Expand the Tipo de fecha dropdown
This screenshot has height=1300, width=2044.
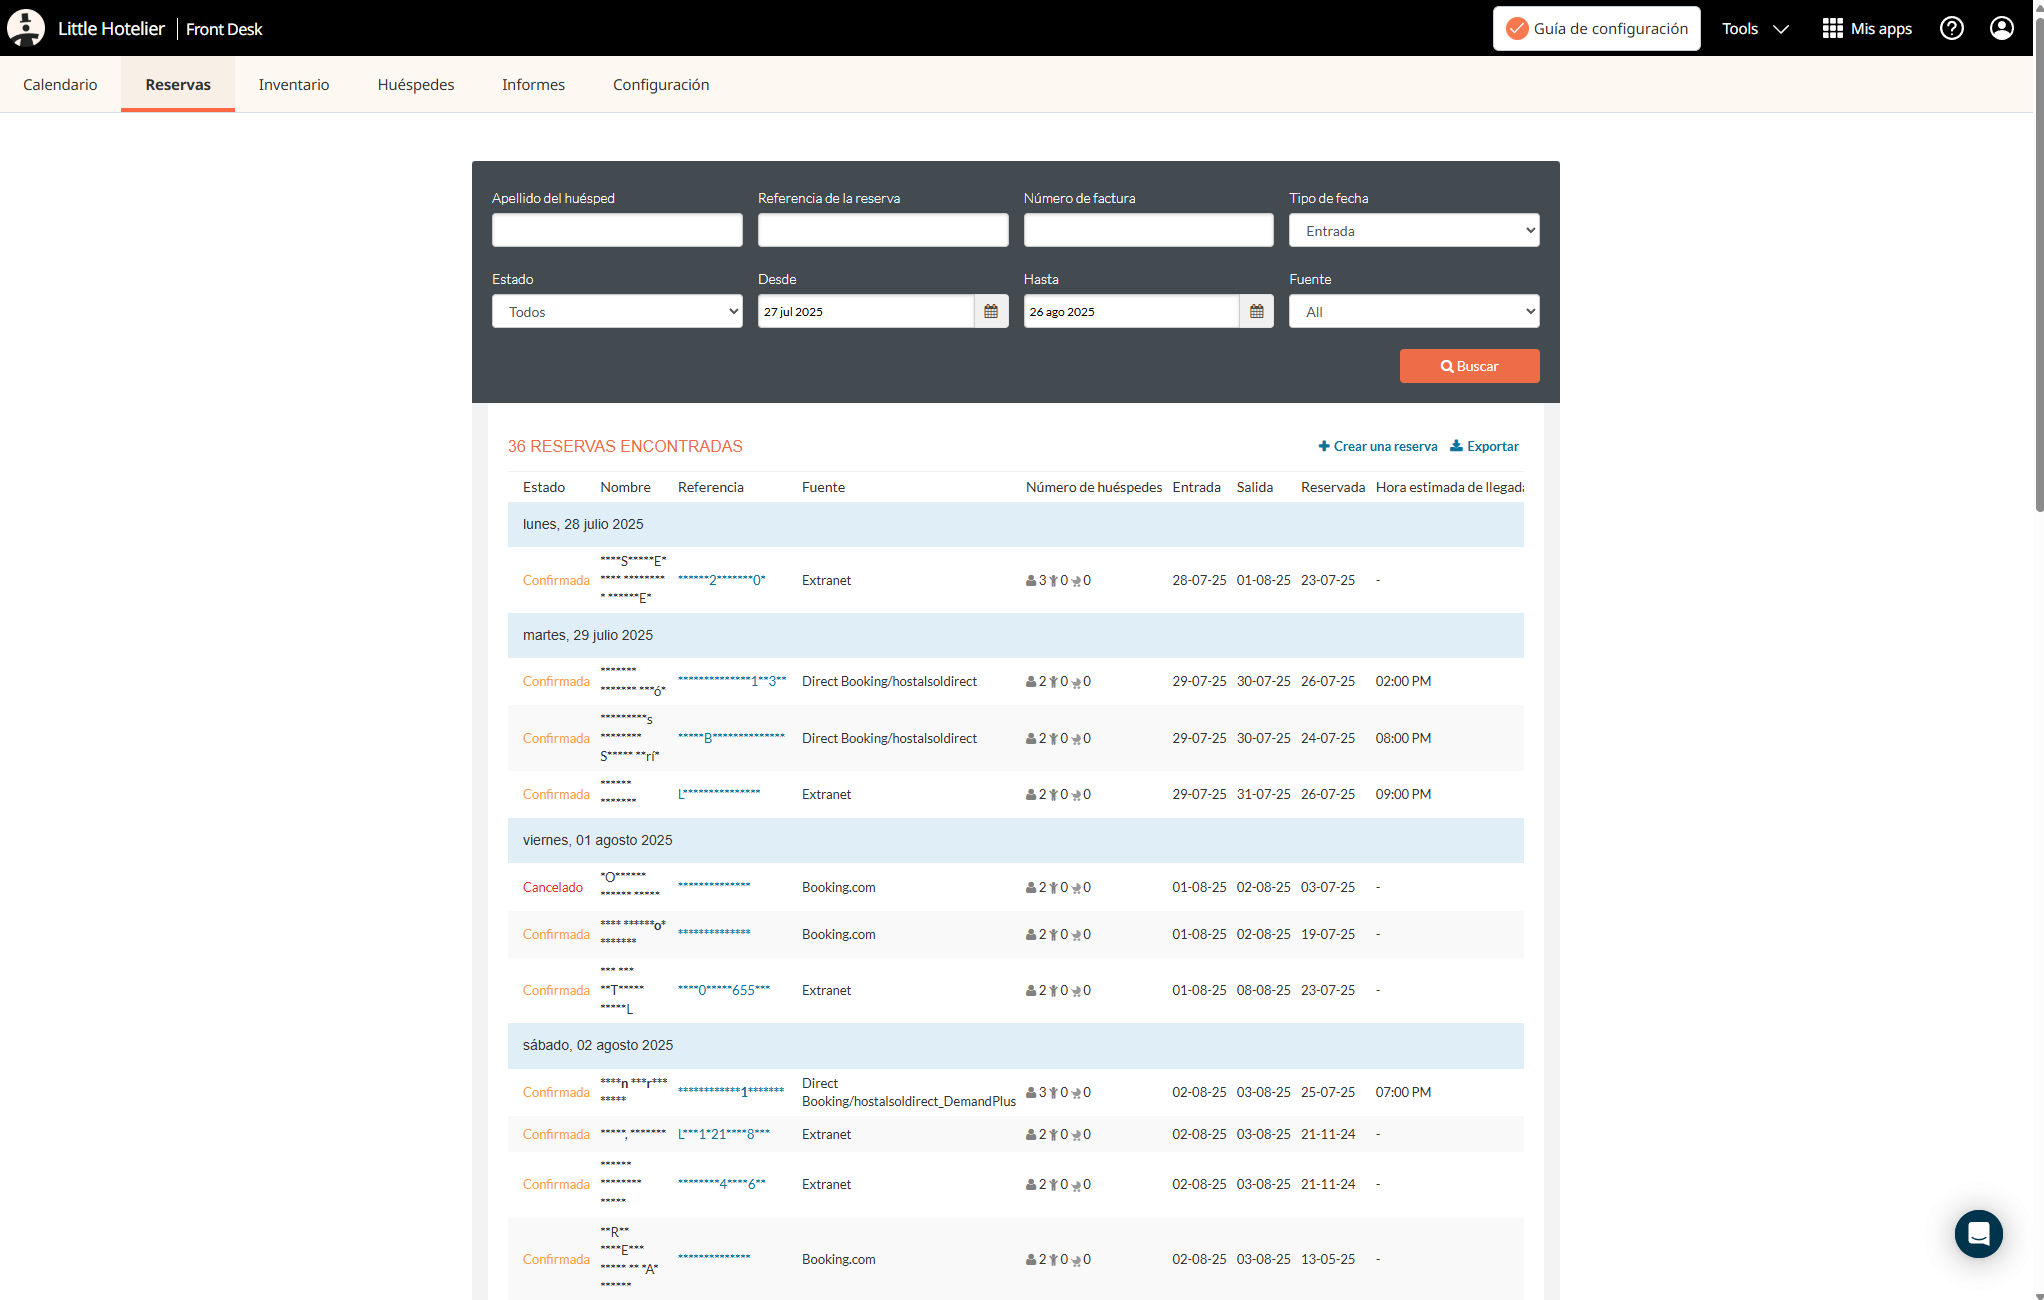[1413, 231]
